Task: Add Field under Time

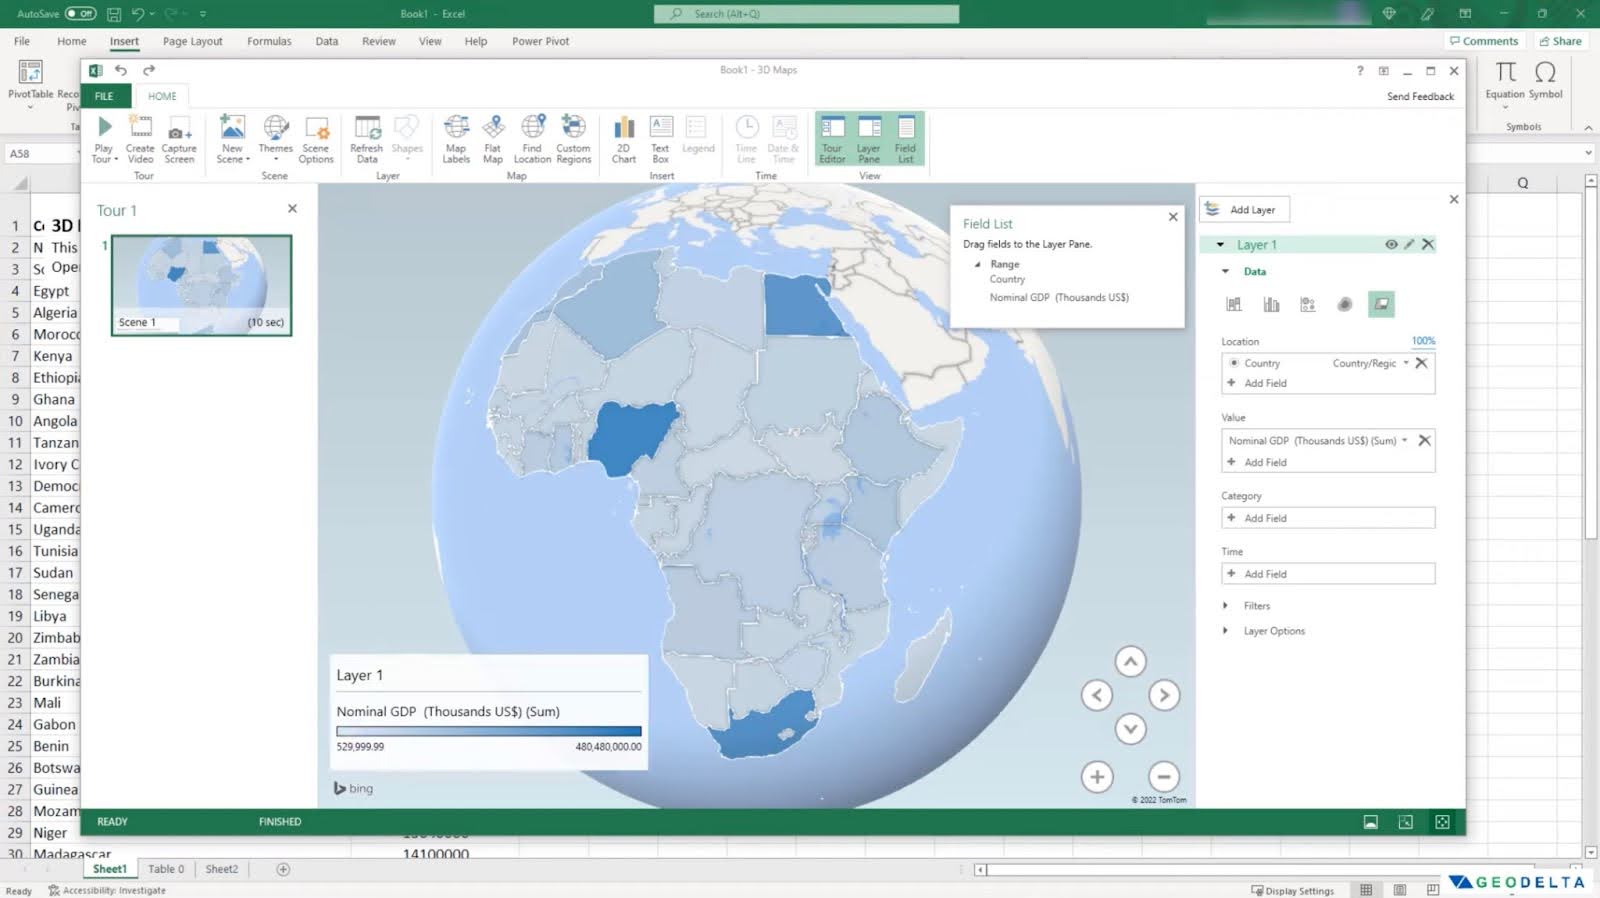Action: pyautogui.click(x=1328, y=574)
